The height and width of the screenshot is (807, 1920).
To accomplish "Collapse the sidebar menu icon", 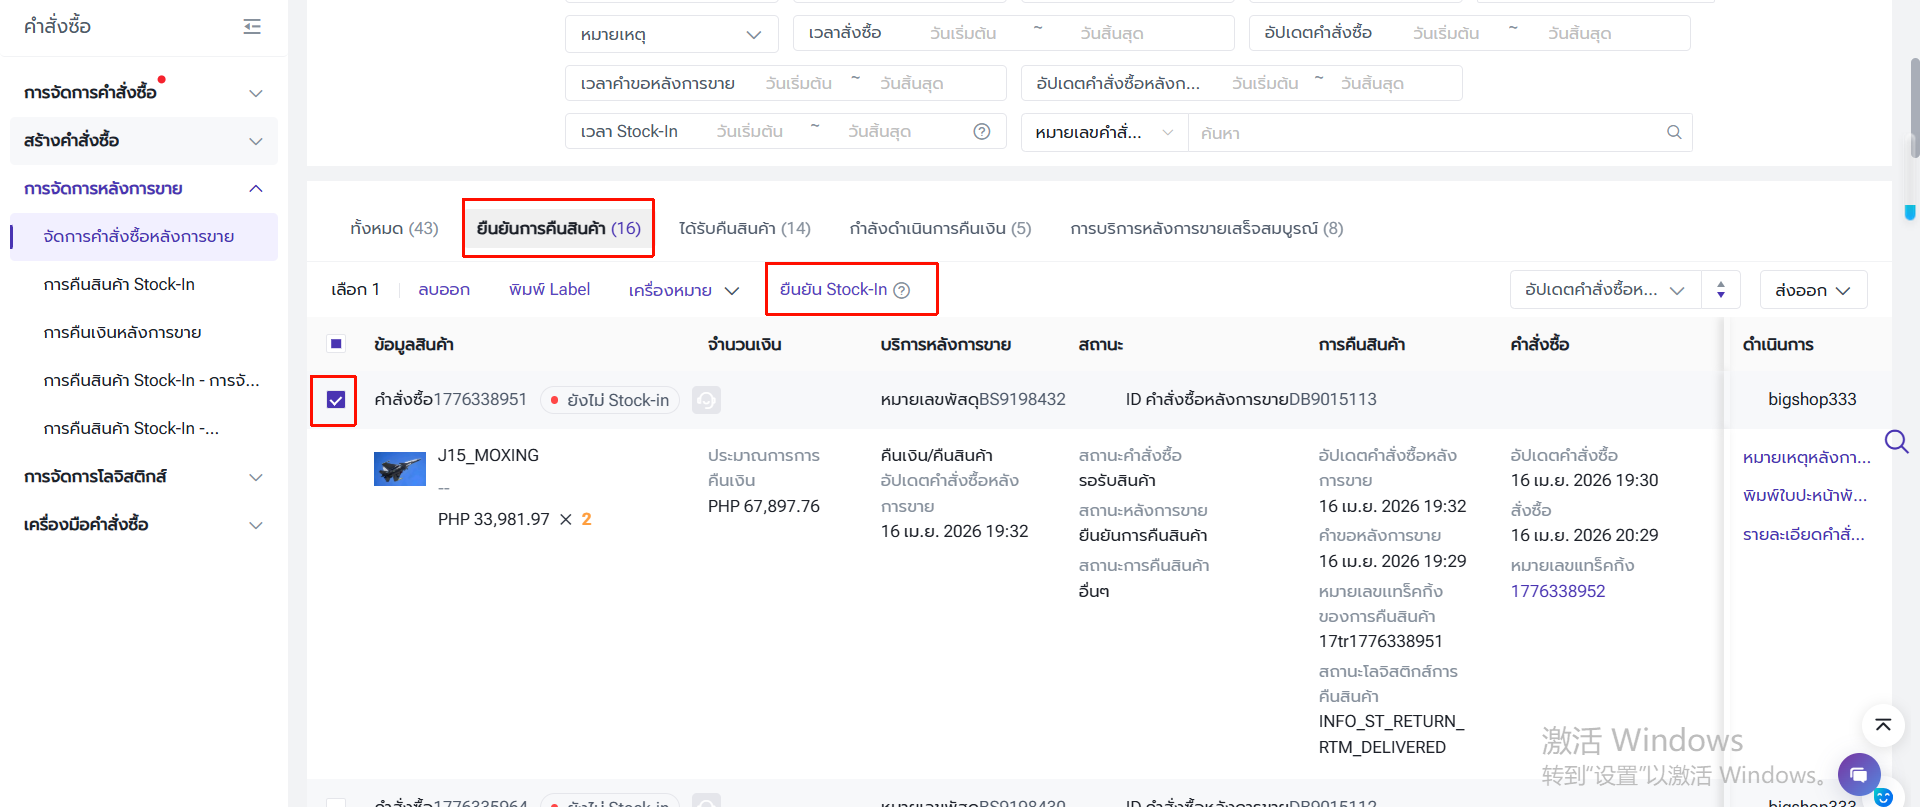I will pyautogui.click(x=252, y=27).
